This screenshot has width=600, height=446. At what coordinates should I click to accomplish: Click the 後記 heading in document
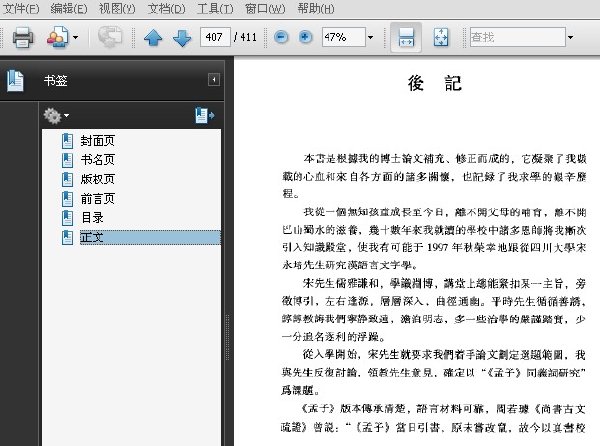[x=435, y=83]
